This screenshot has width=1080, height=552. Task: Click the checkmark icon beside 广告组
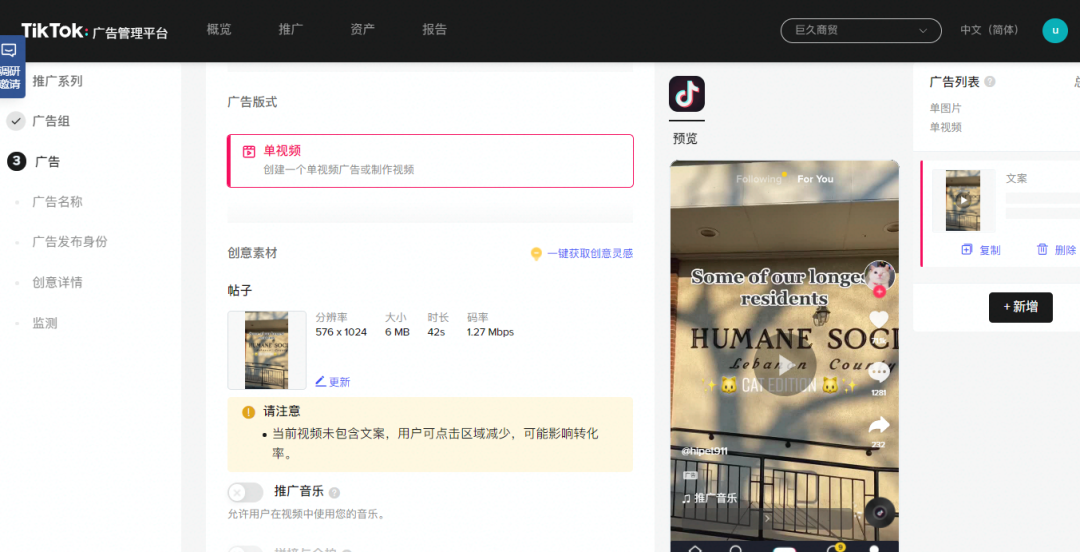tap(16, 121)
